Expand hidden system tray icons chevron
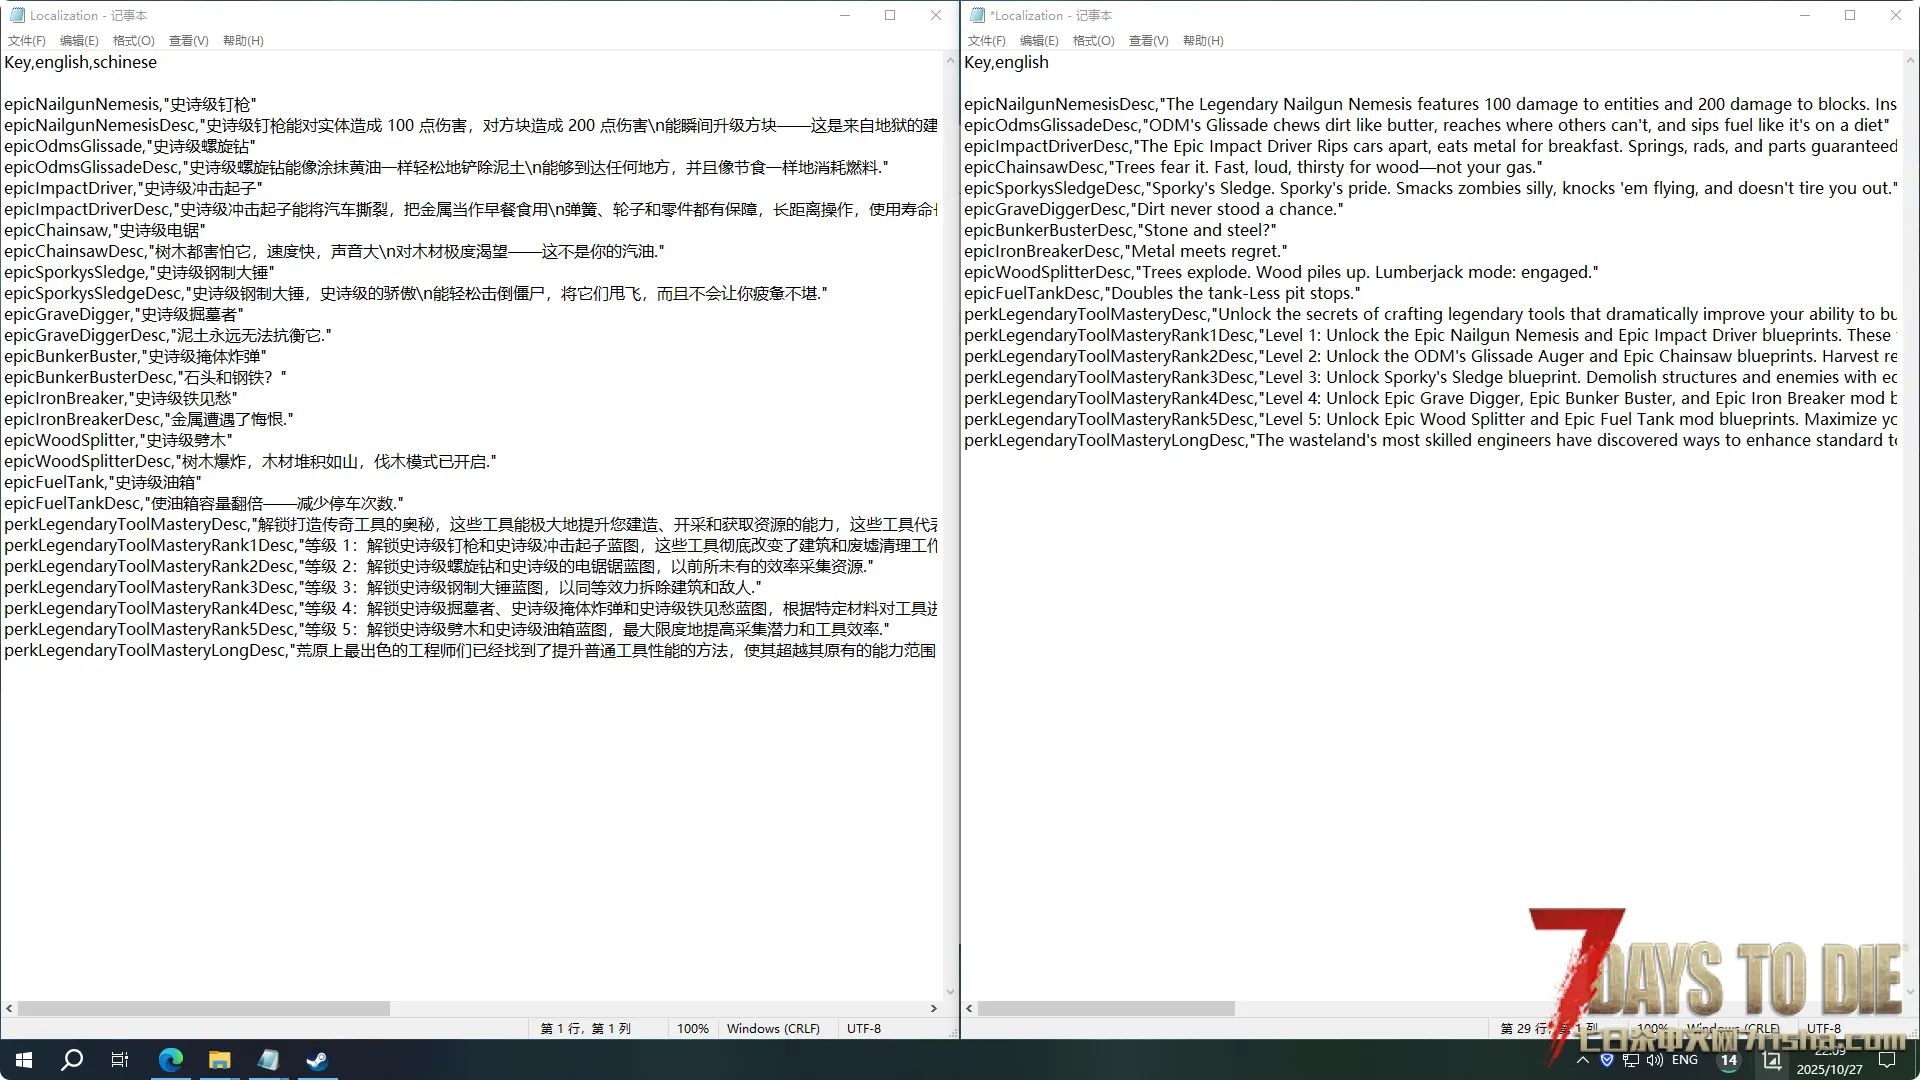1920x1080 pixels. pyautogui.click(x=1583, y=1060)
